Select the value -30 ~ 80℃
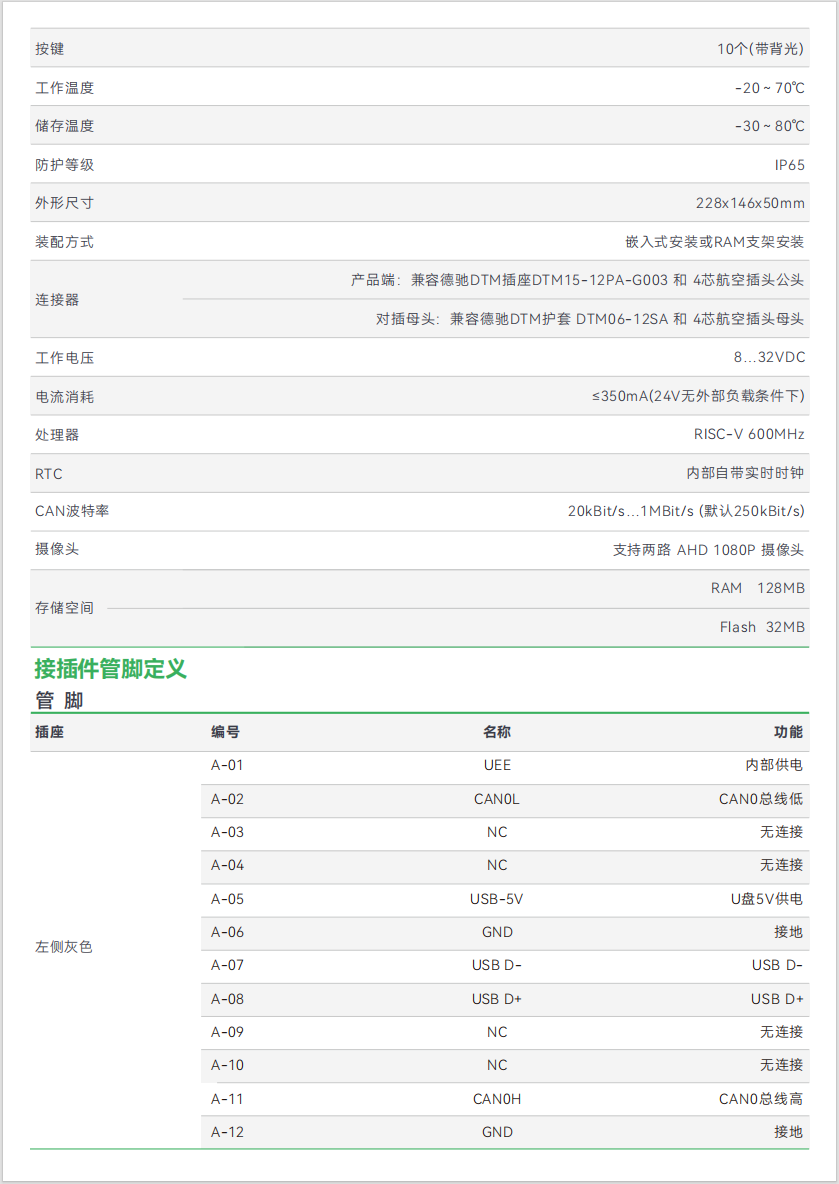This screenshot has height=1184, width=839. 770,126
